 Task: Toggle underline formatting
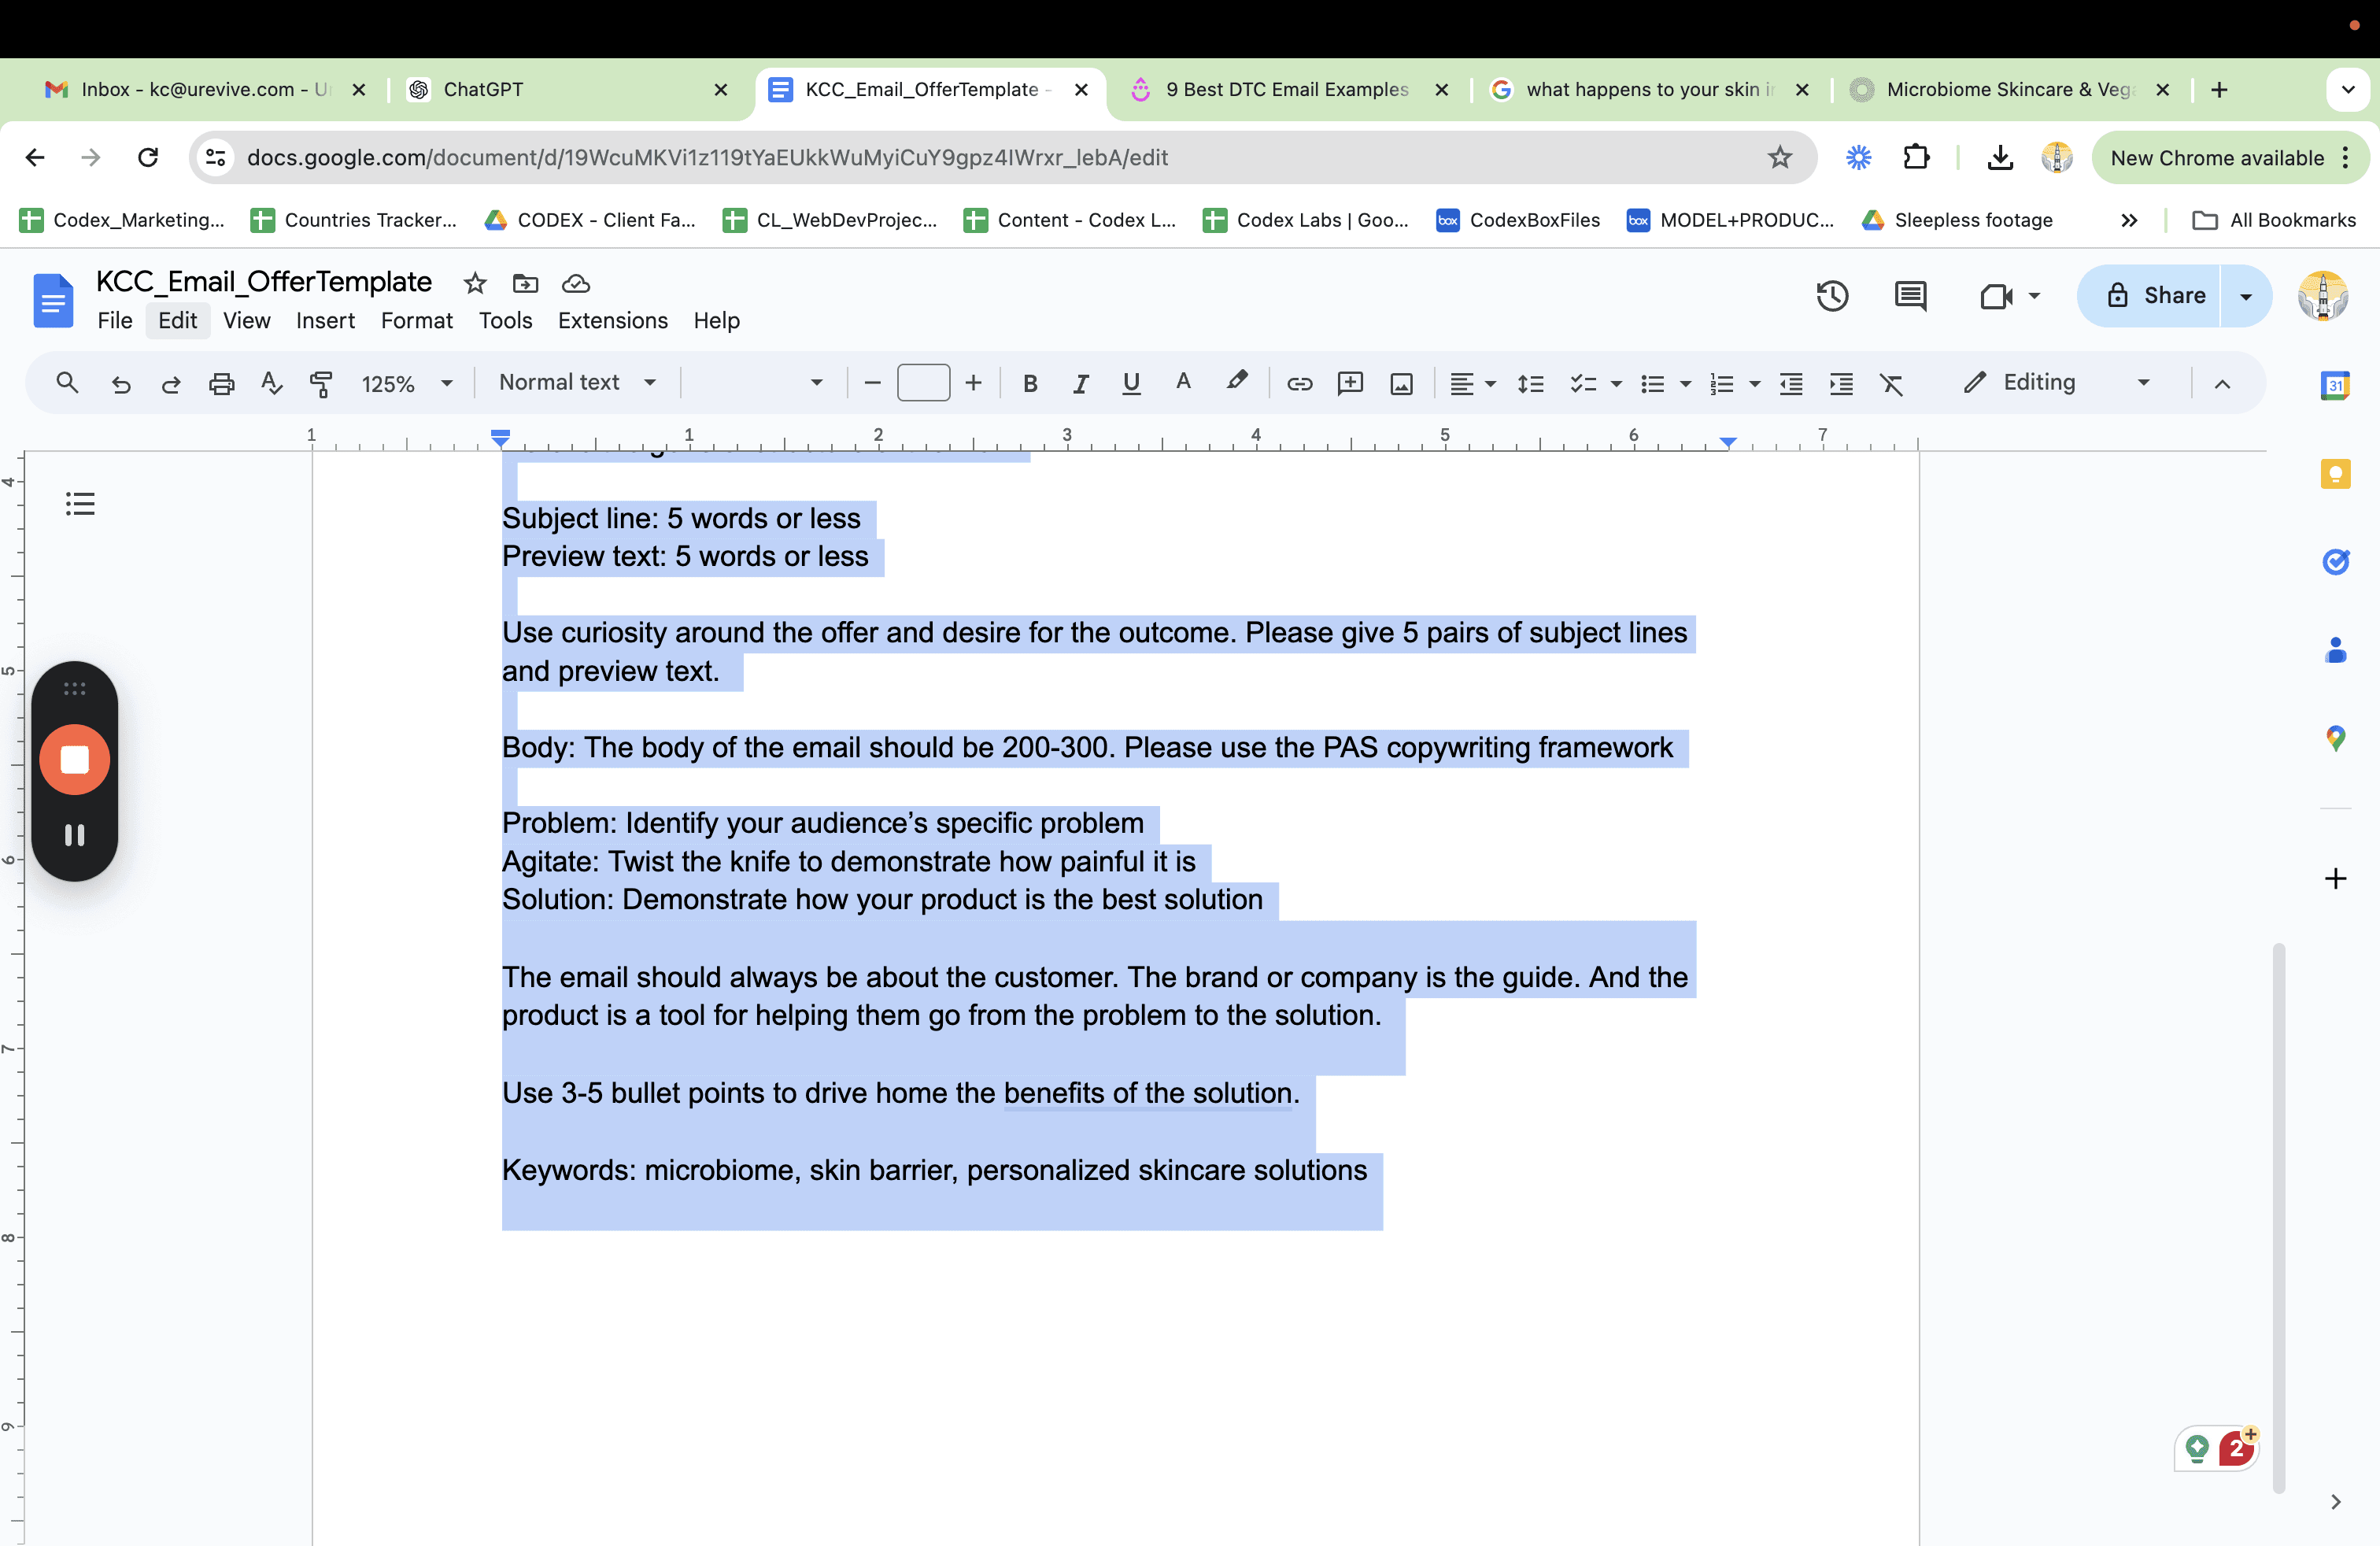point(1131,384)
